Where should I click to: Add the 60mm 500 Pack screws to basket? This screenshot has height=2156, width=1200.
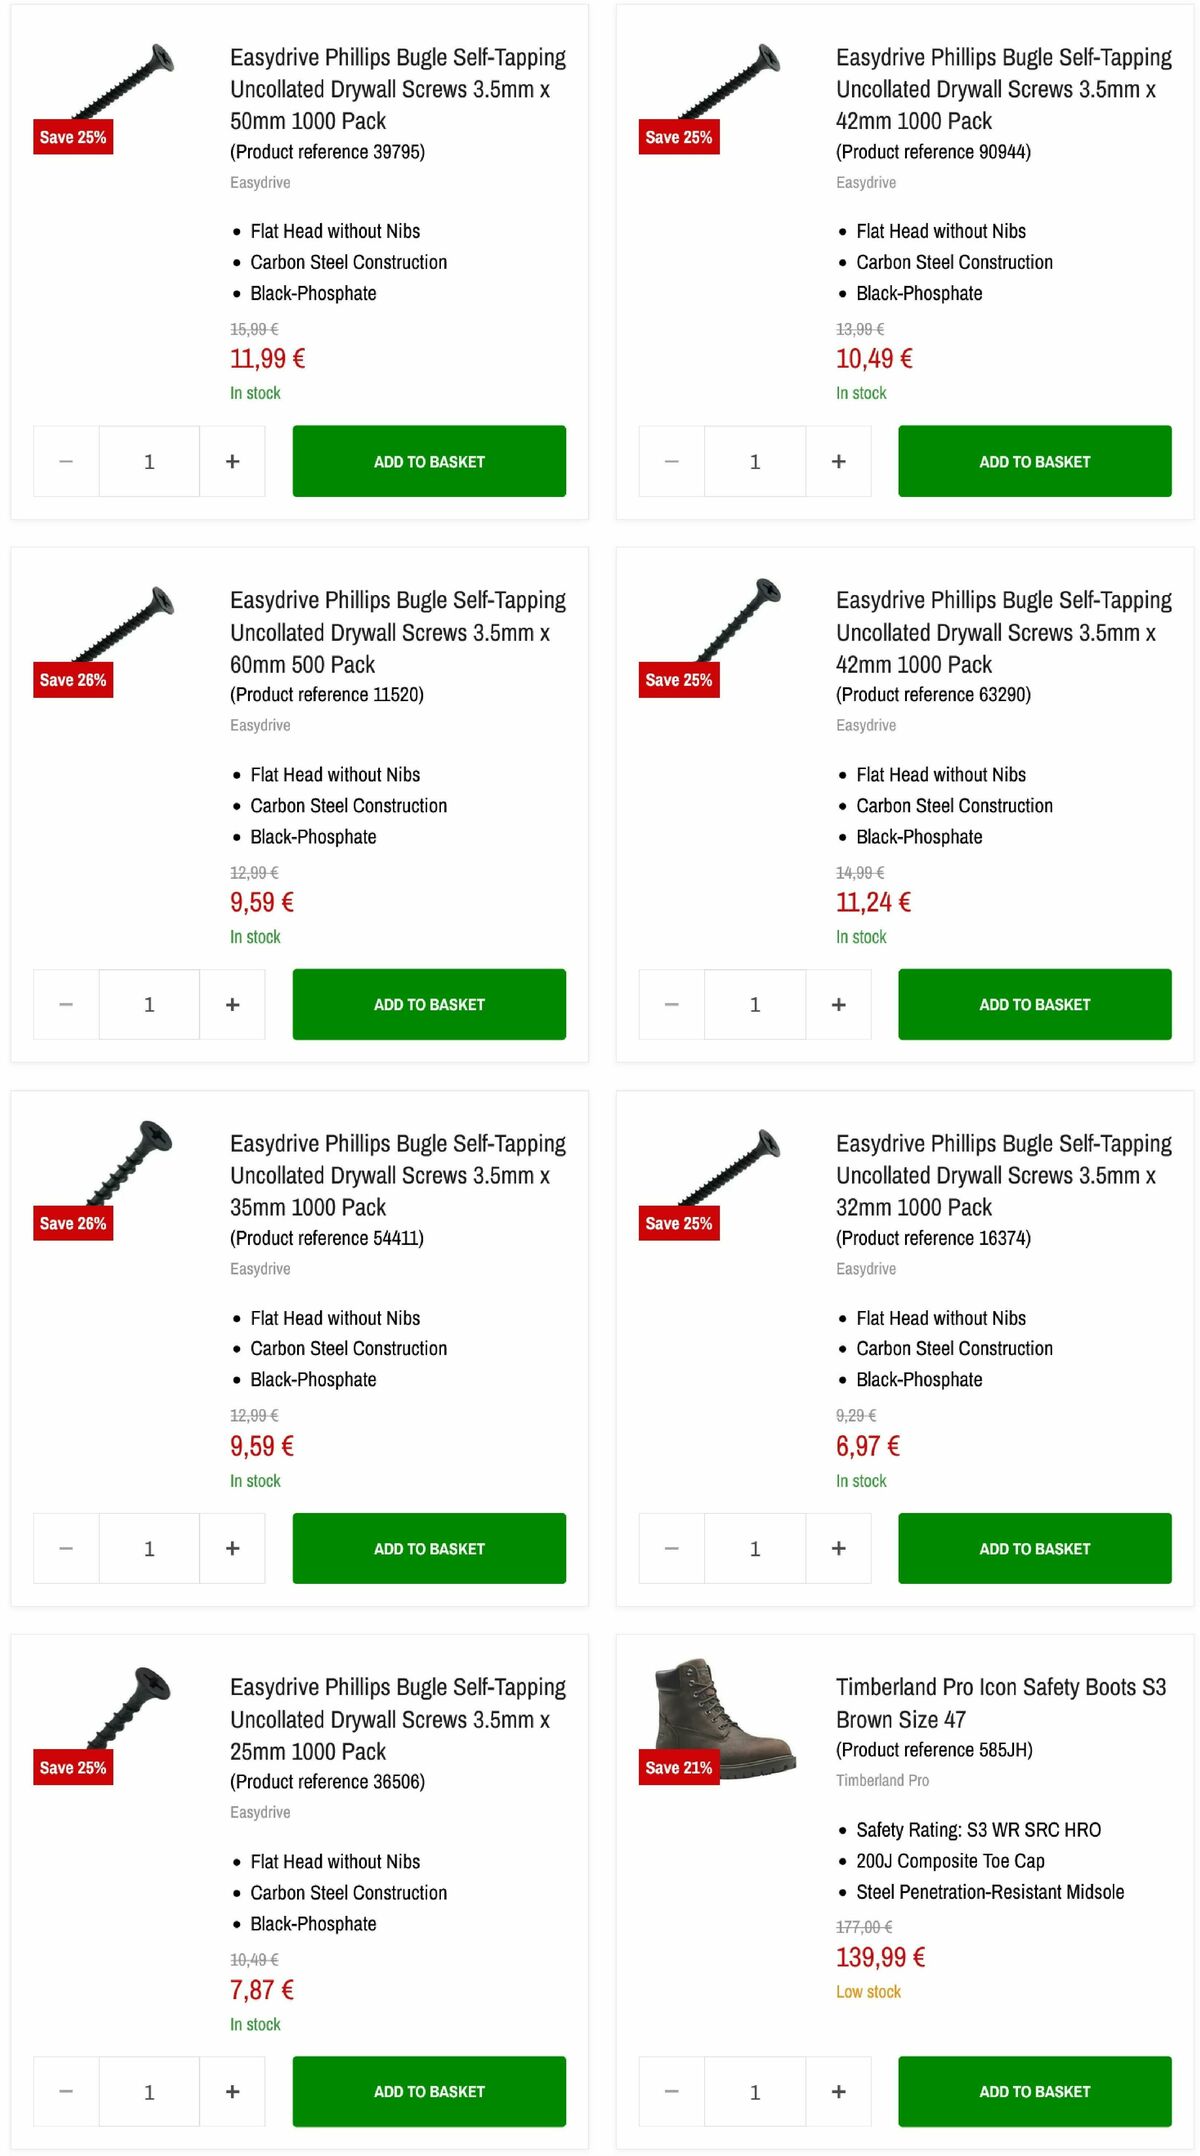click(x=428, y=1003)
